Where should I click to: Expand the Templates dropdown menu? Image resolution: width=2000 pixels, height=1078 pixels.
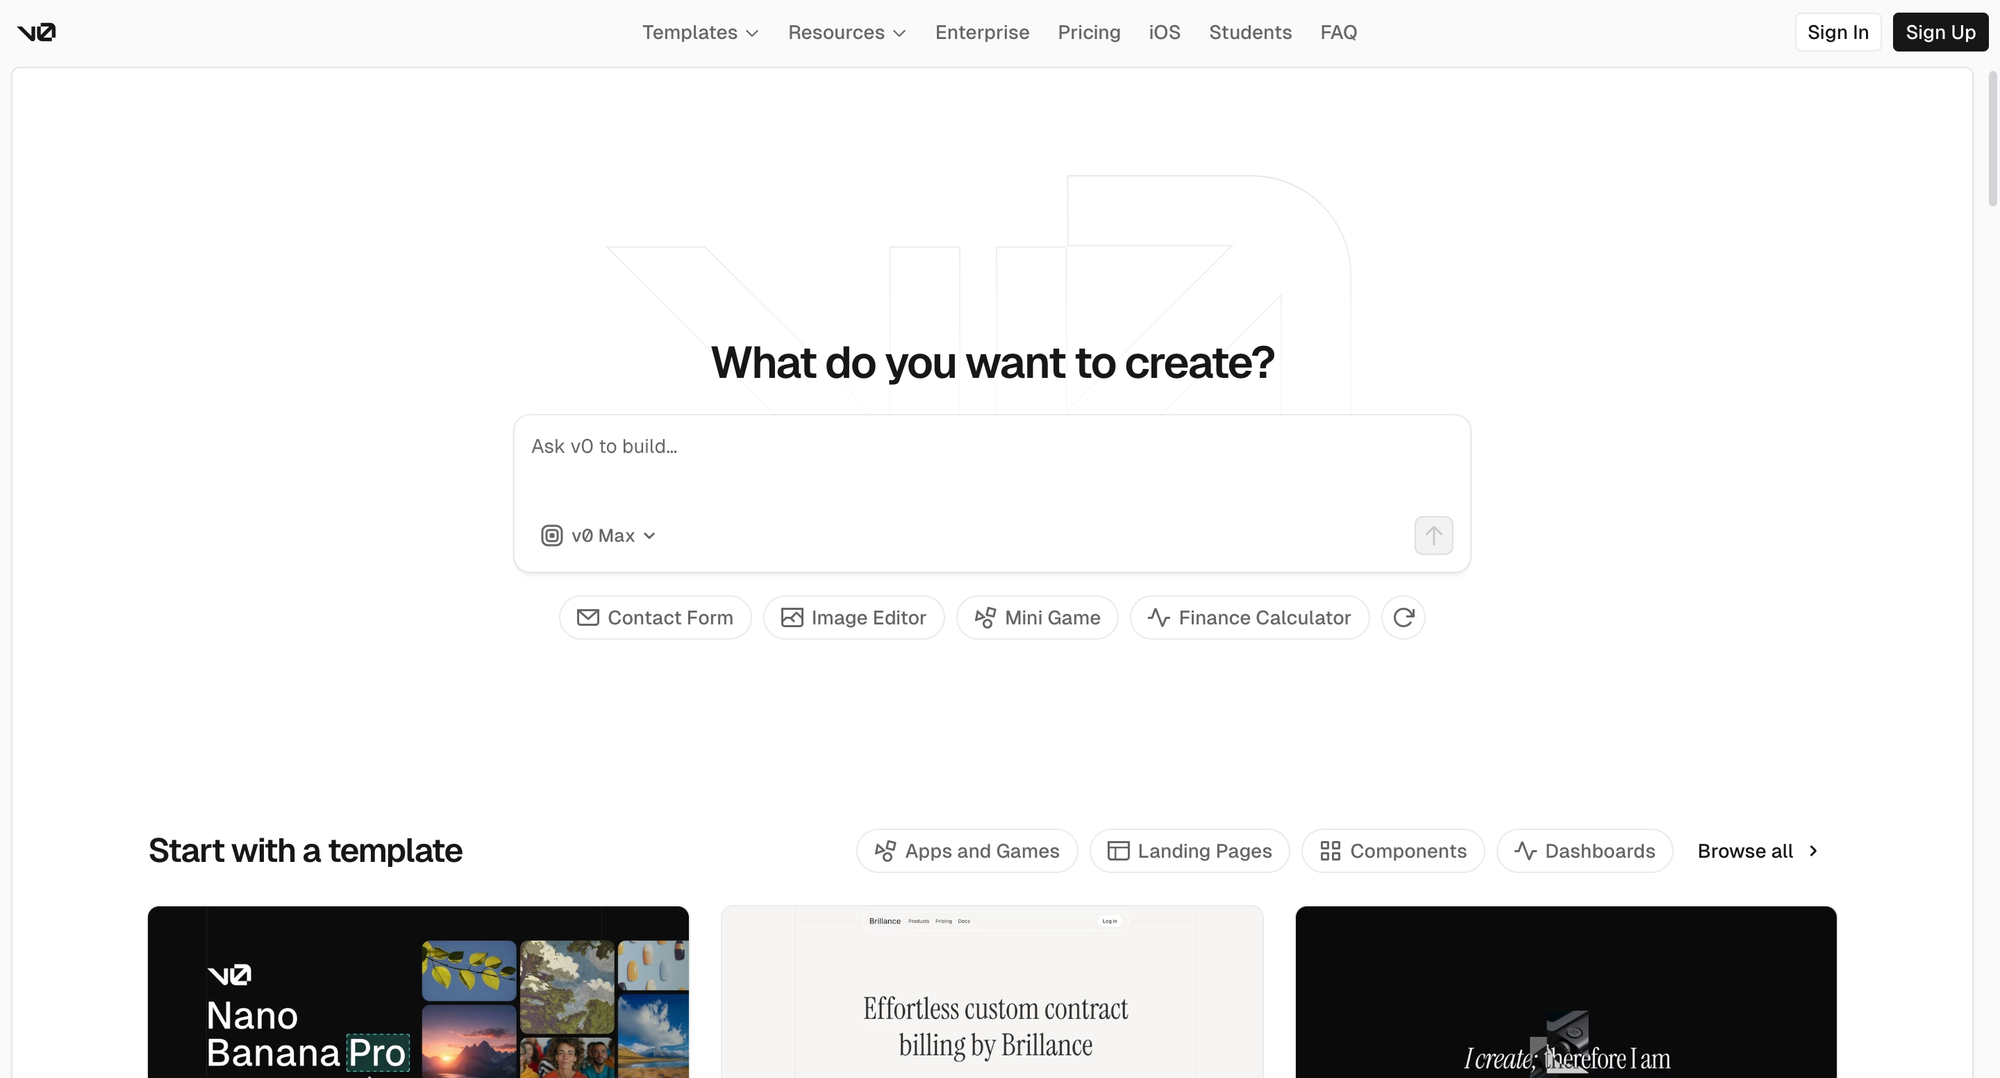point(700,32)
